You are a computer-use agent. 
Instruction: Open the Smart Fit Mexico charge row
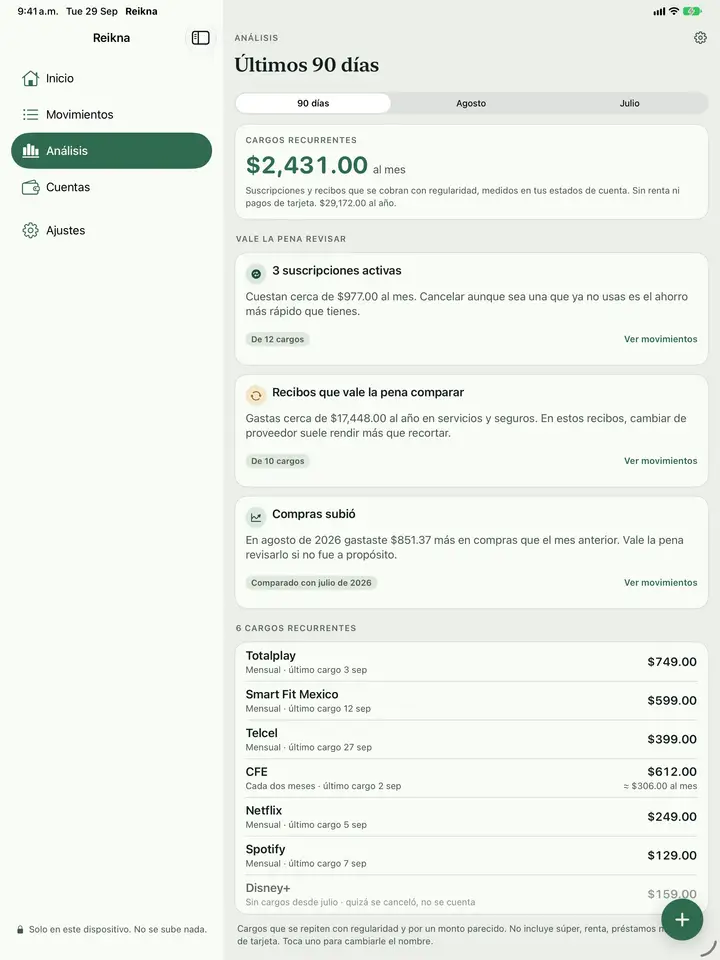coord(471,700)
